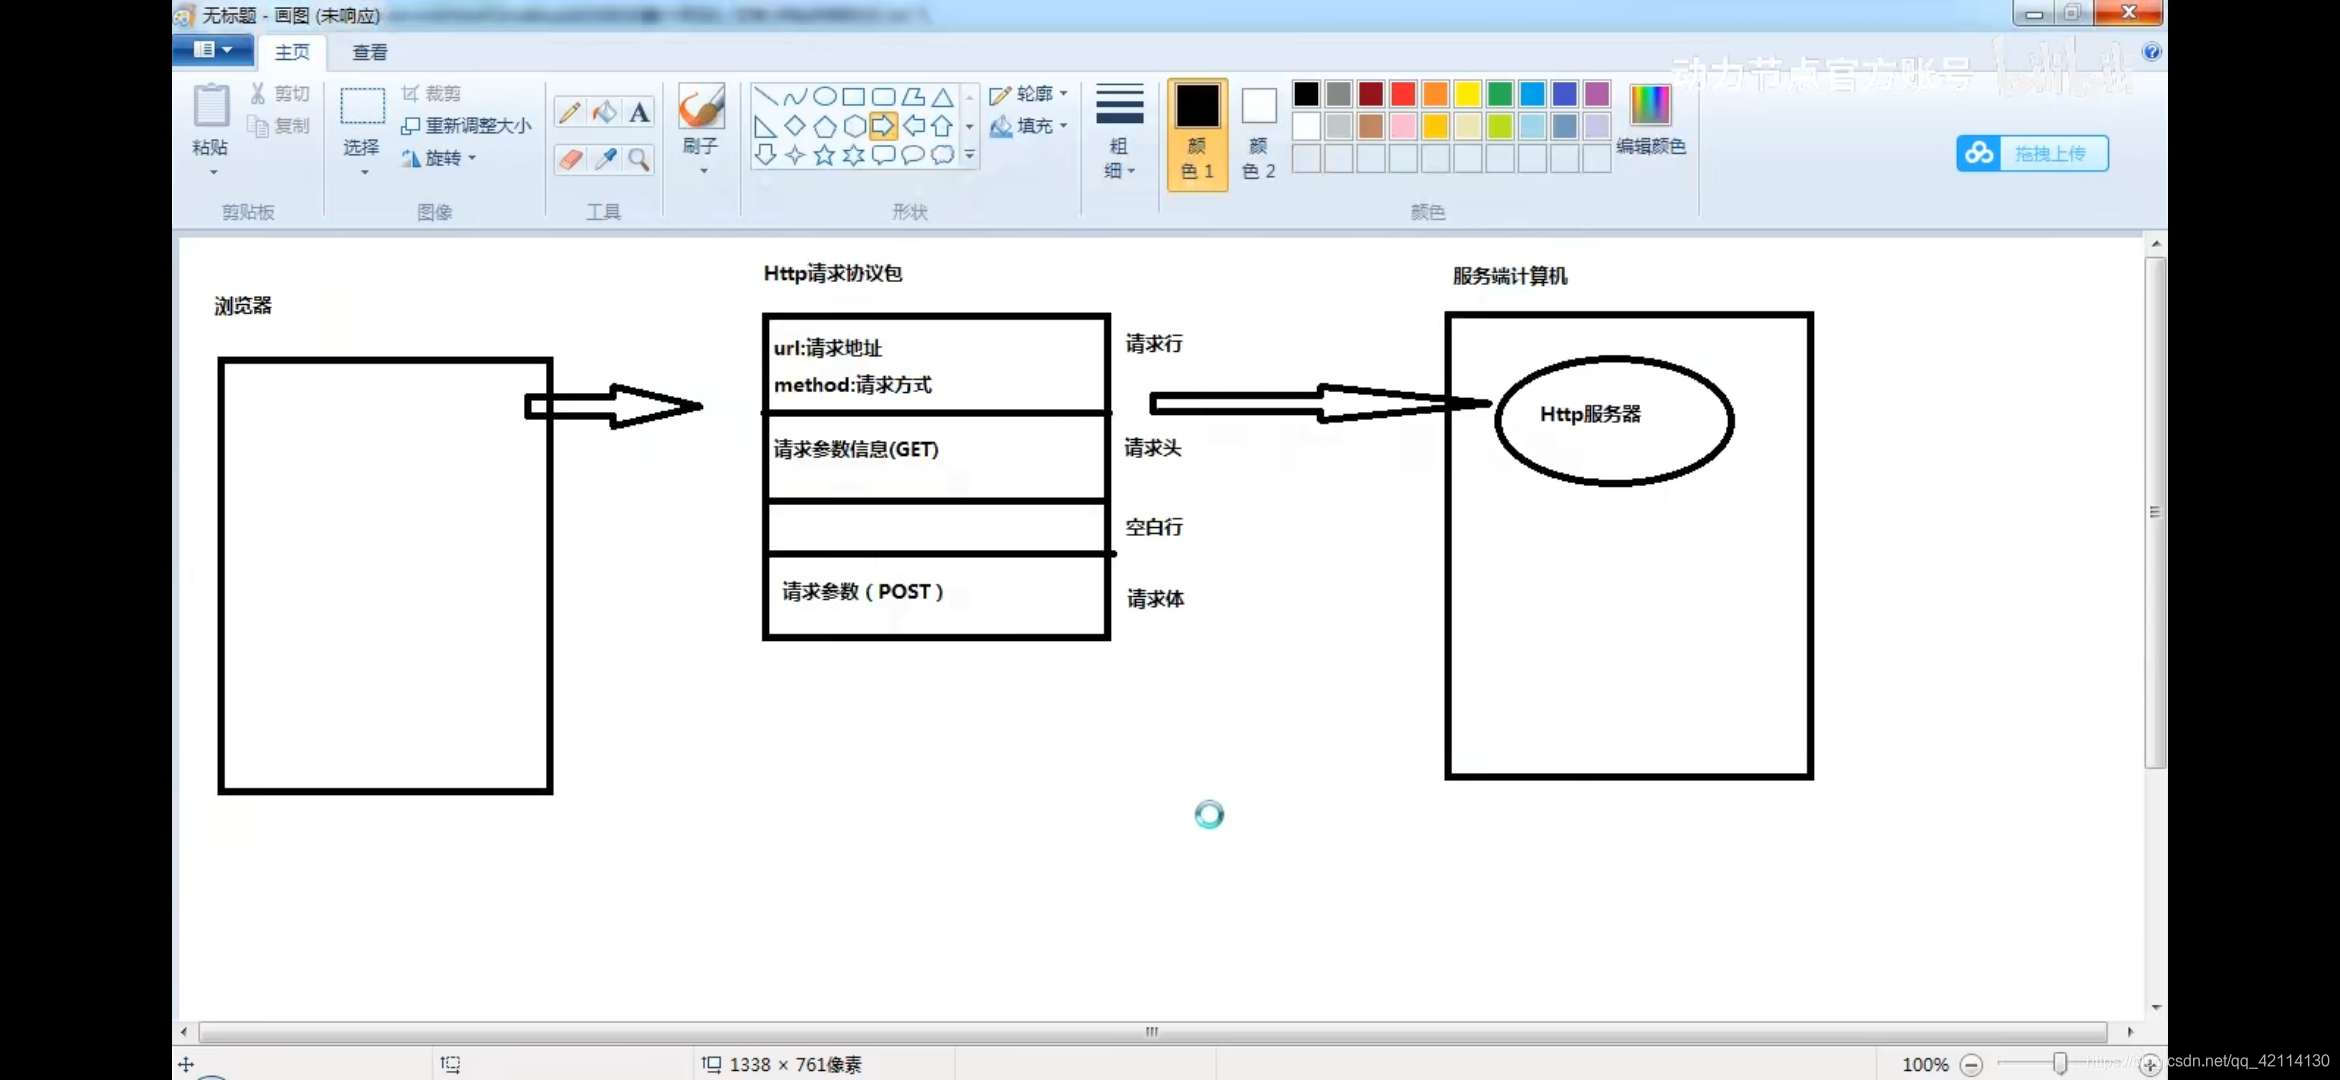
Task: Switch to the 查看 tab
Action: tap(369, 52)
